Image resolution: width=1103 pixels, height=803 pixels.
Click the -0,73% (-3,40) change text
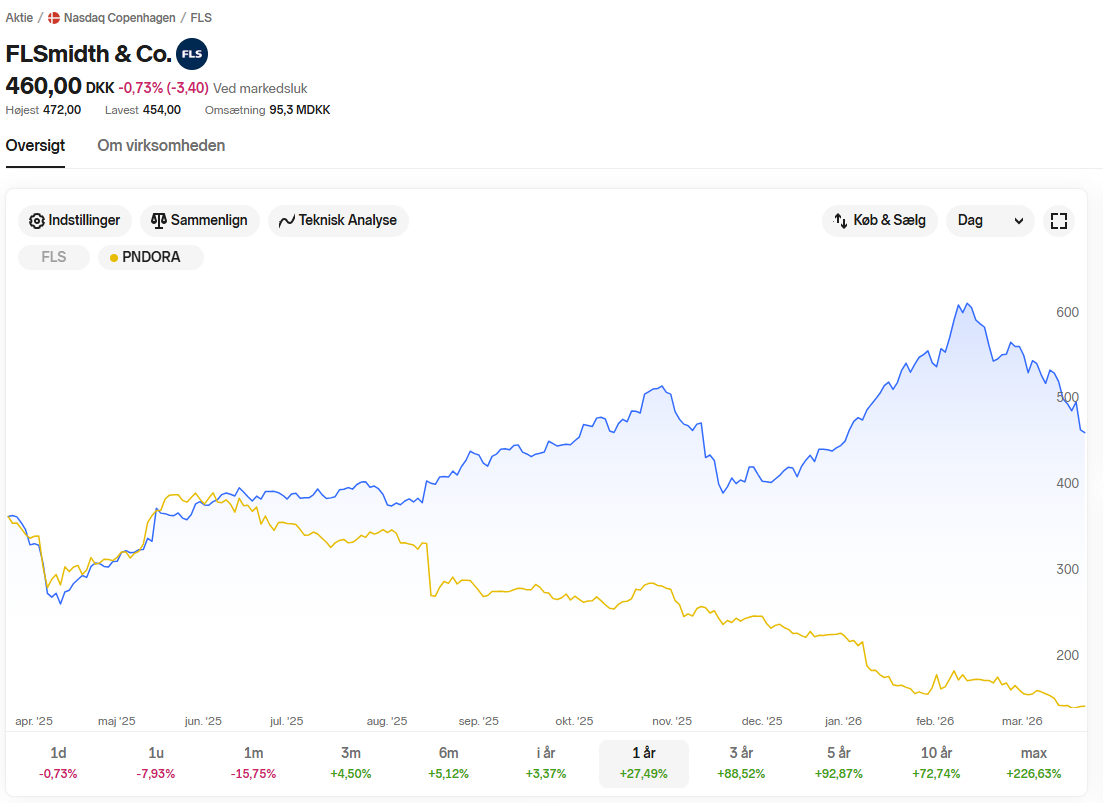[x=163, y=88]
